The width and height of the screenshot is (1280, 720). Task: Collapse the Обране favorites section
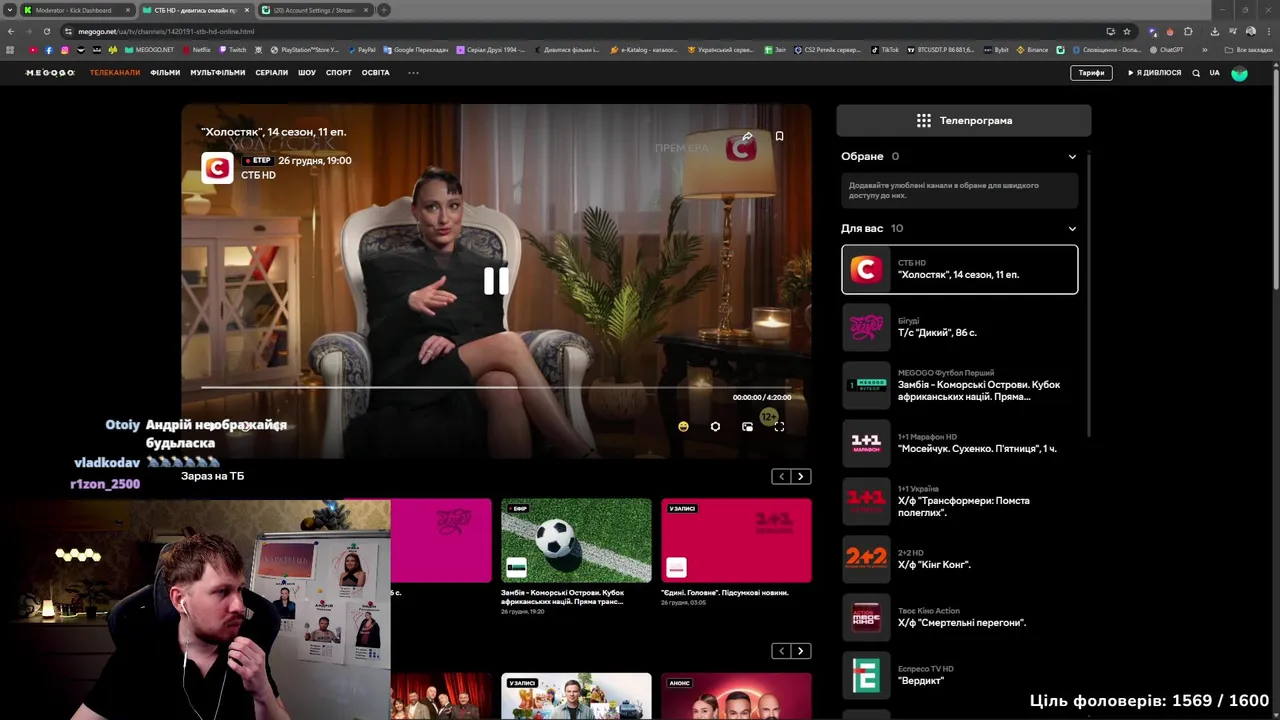(x=1072, y=157)
